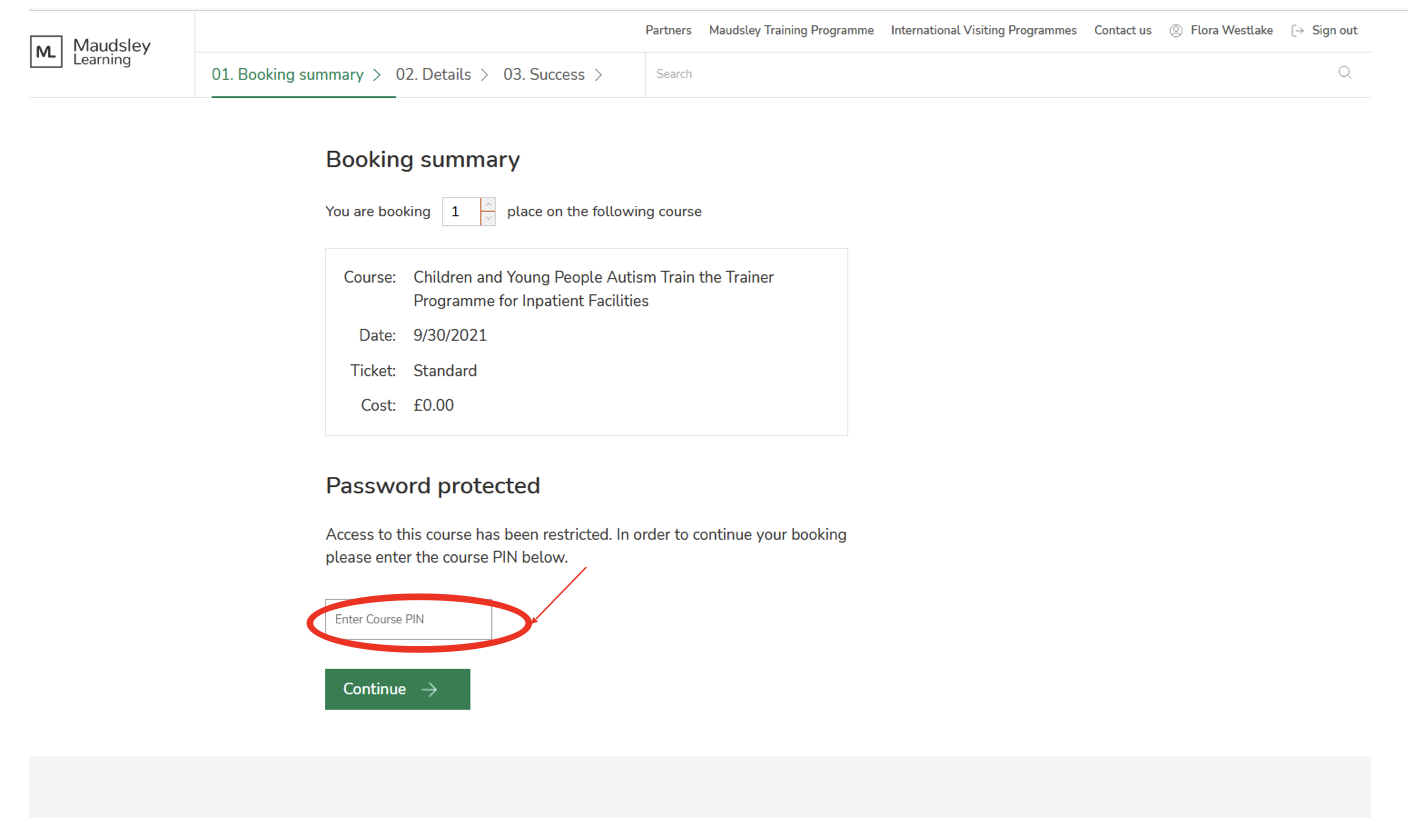Open Maudsley Training Programme page

coord(791,31)
